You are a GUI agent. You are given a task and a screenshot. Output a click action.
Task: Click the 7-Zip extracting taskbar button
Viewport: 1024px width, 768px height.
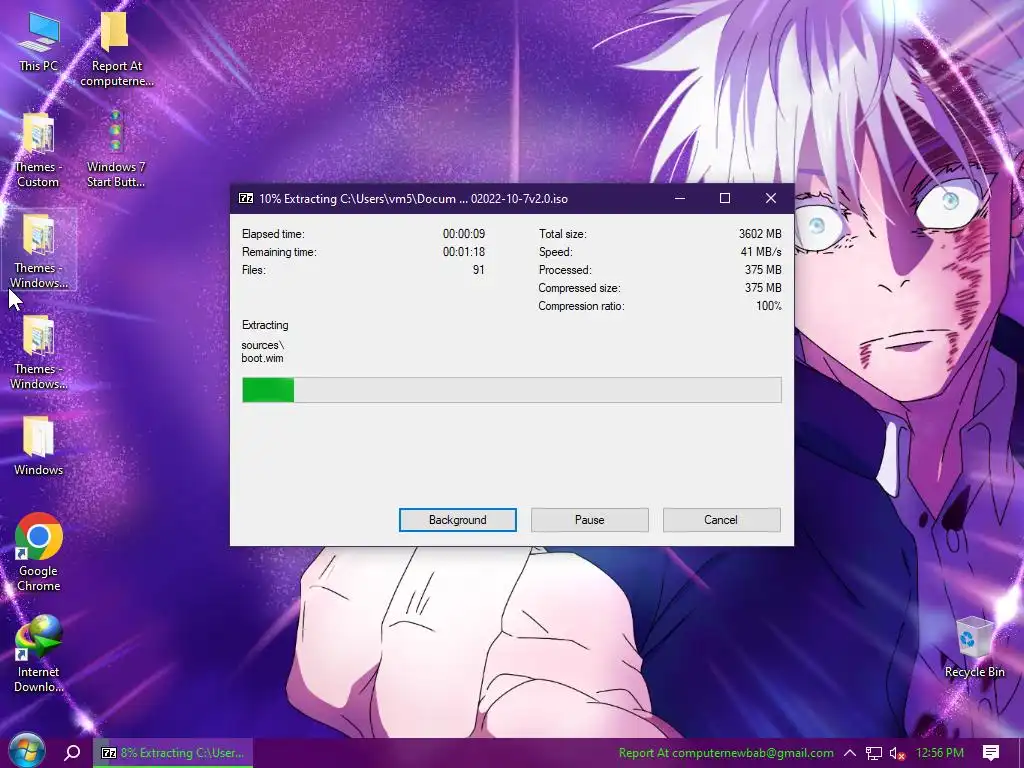coord(173,753)
